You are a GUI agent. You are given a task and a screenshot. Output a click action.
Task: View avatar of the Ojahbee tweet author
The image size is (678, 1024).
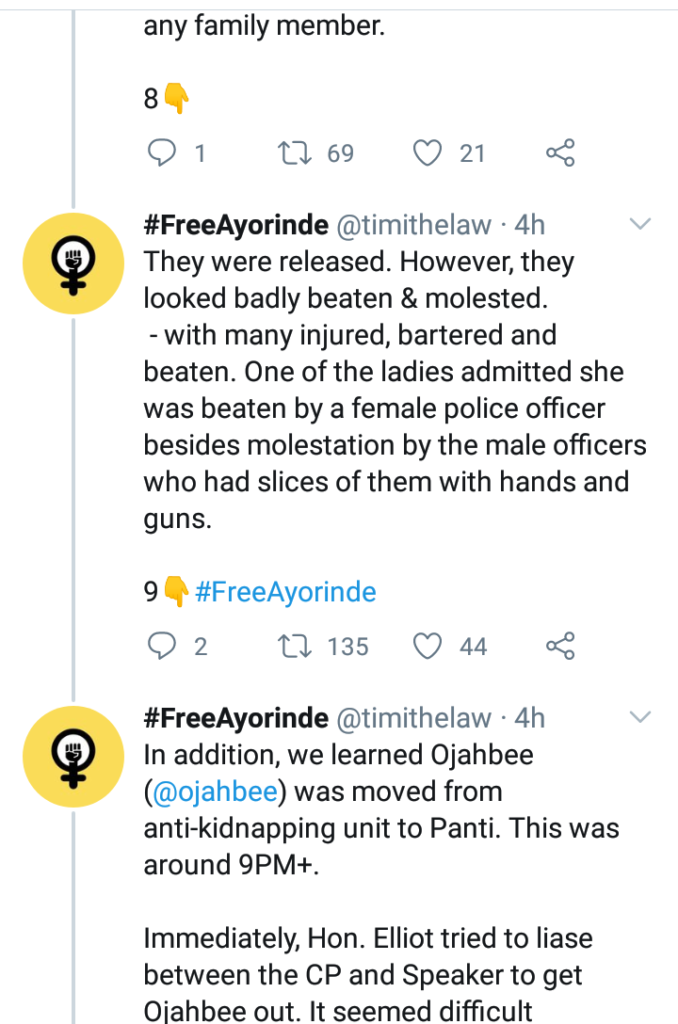[72, 753]
